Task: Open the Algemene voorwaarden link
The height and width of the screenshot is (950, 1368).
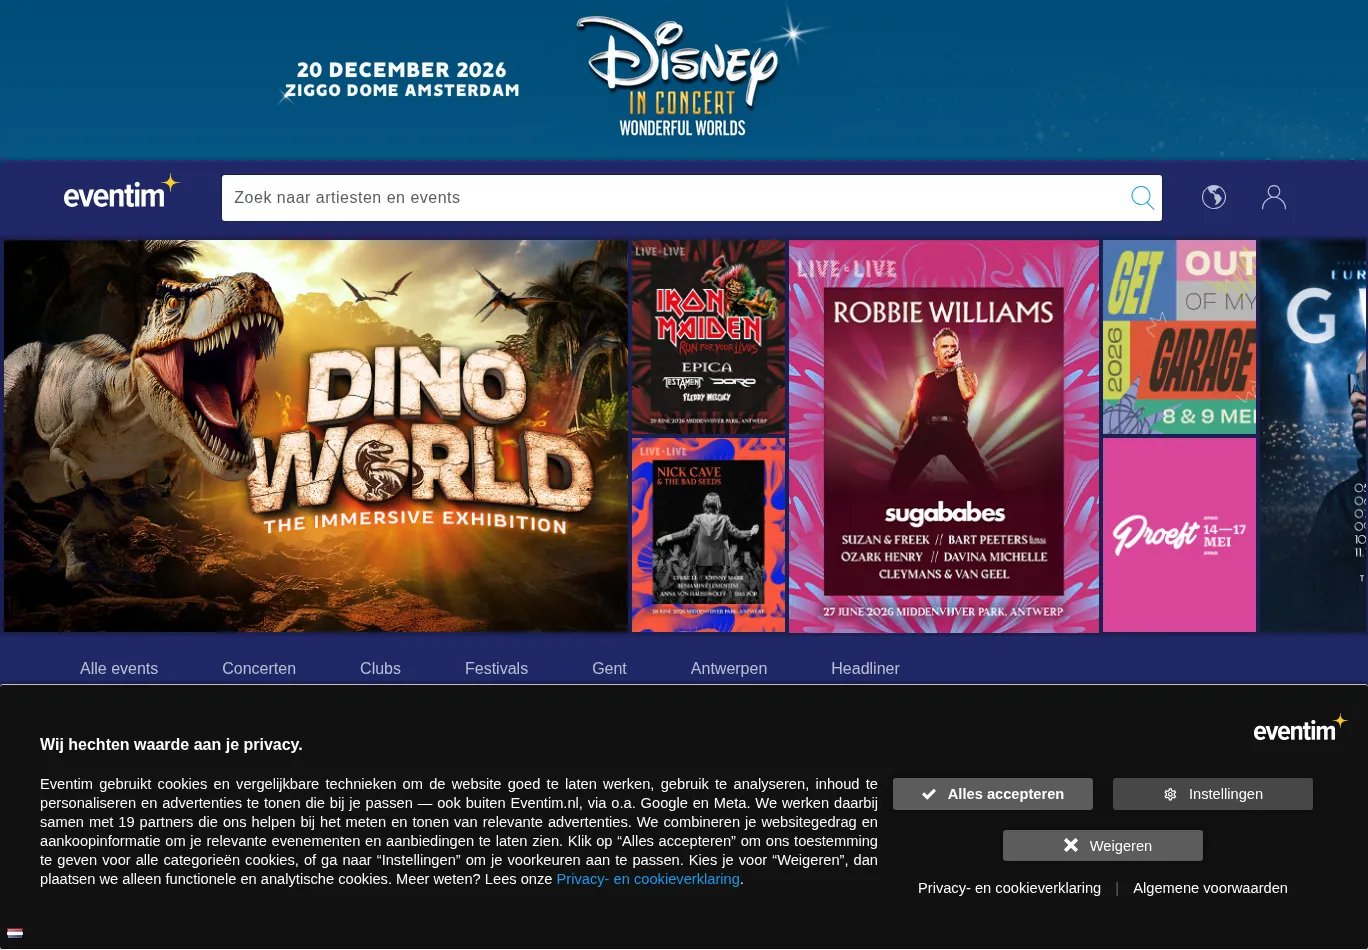Action: 1210,888
